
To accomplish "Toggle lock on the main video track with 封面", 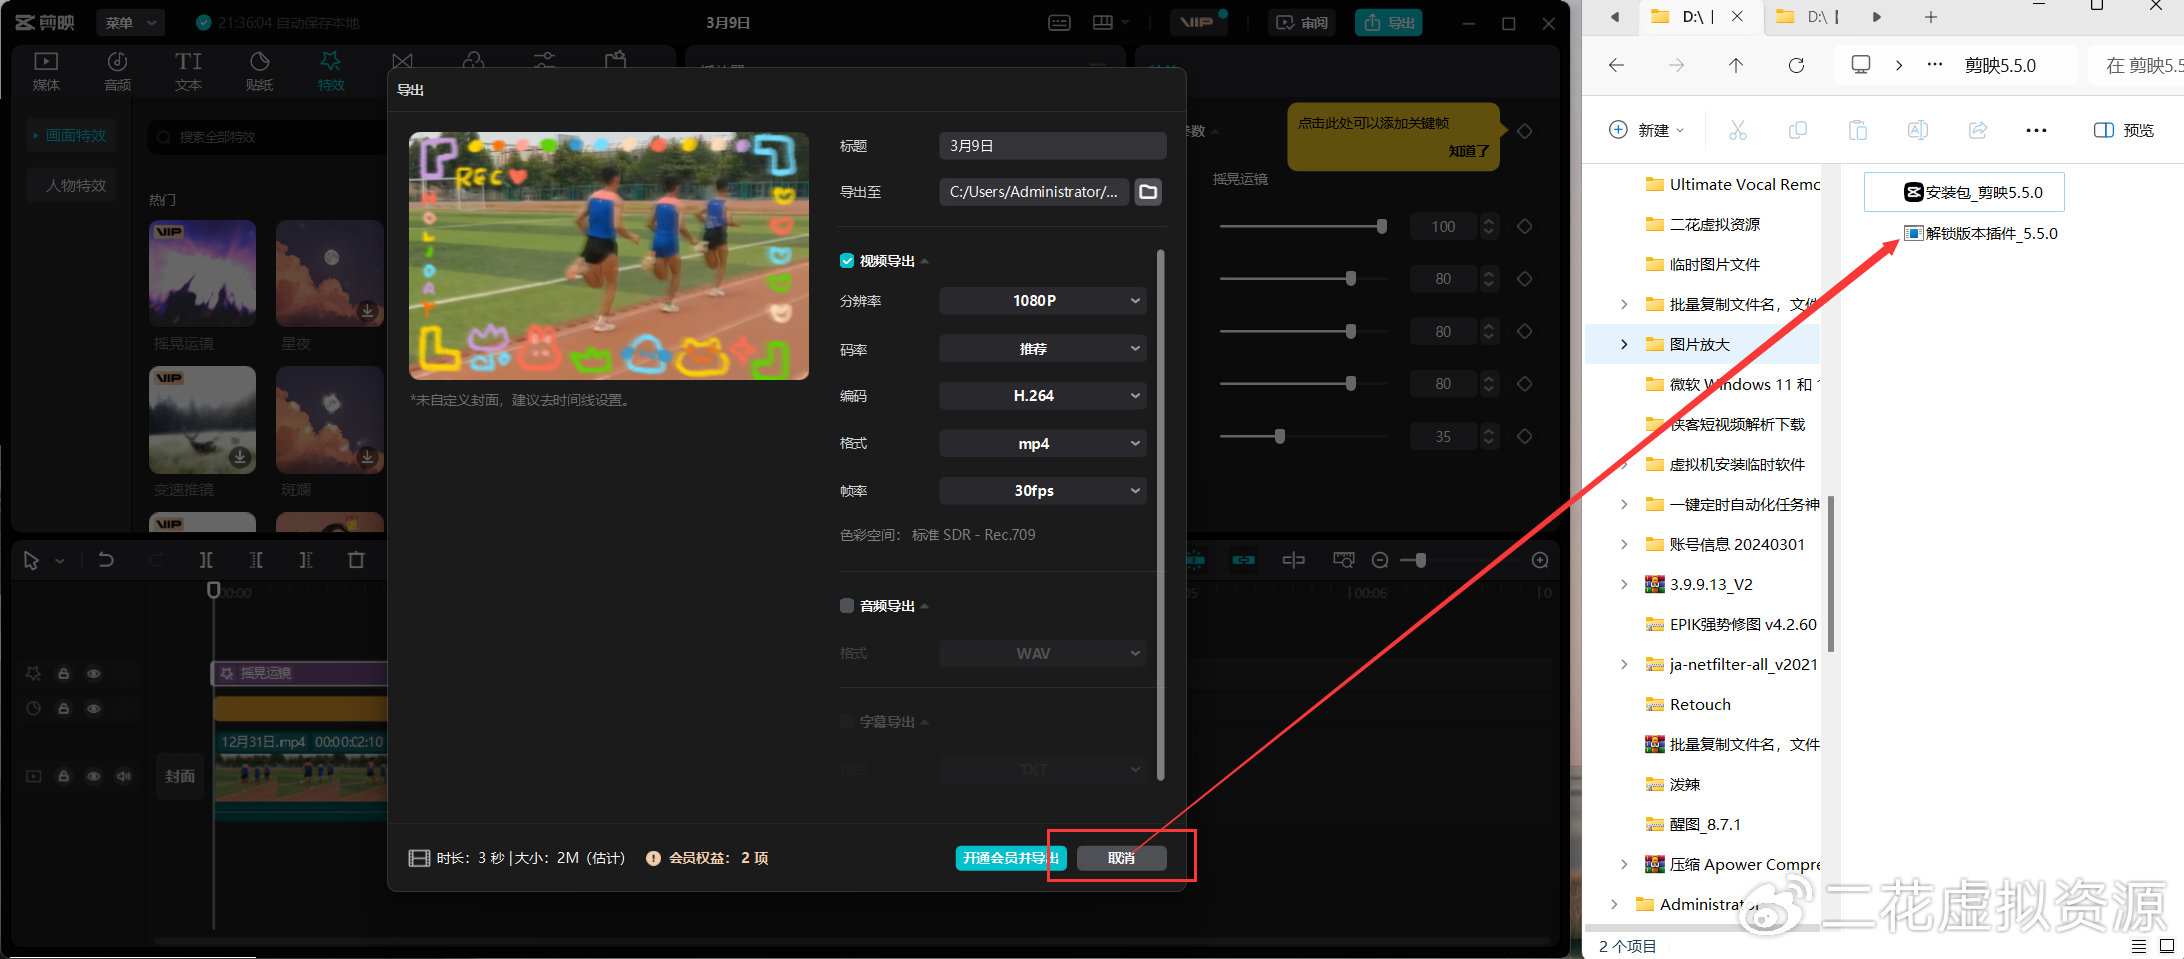I will click(x=63, y=776).
